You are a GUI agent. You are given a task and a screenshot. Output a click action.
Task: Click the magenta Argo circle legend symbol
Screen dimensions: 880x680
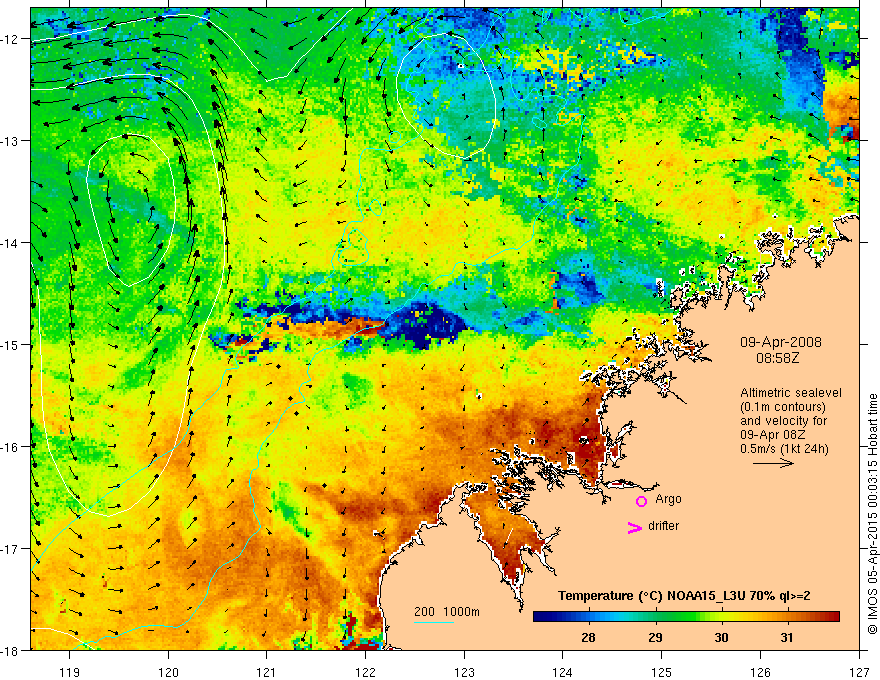pos(641,501)
